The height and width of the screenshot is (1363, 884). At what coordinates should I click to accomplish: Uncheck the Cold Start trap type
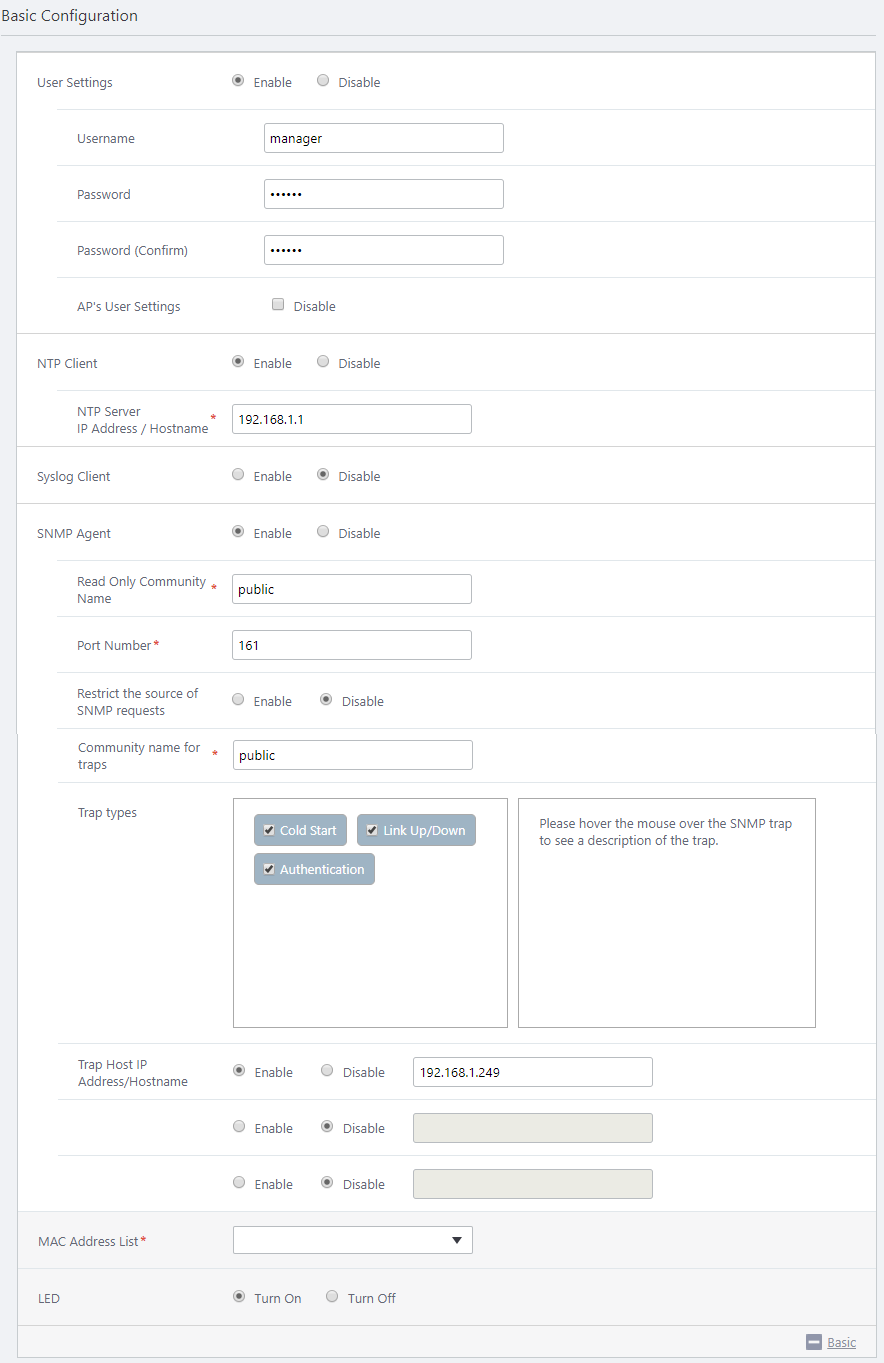click(x=269, y=830)
